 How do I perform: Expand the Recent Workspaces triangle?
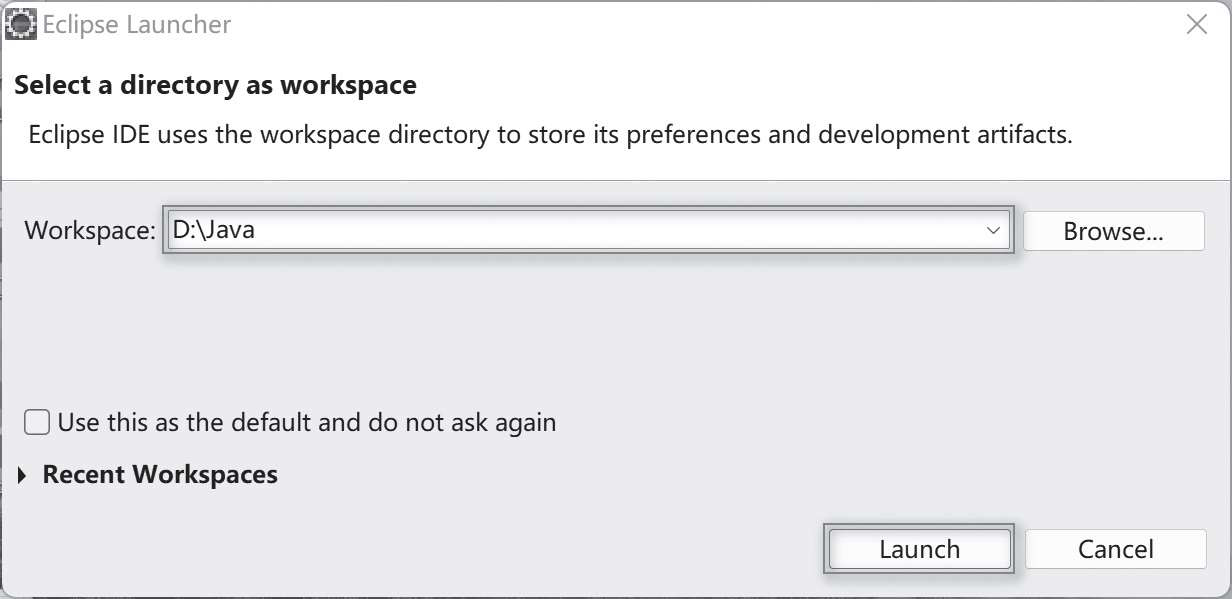[x=24, y=475]
